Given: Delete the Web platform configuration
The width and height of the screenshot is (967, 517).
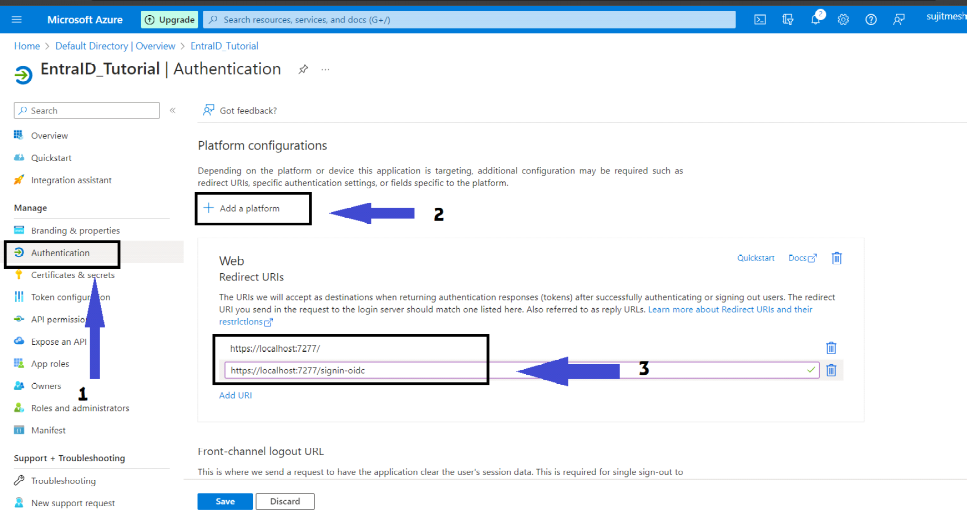Looking at the screenshot, I should 837,257.
